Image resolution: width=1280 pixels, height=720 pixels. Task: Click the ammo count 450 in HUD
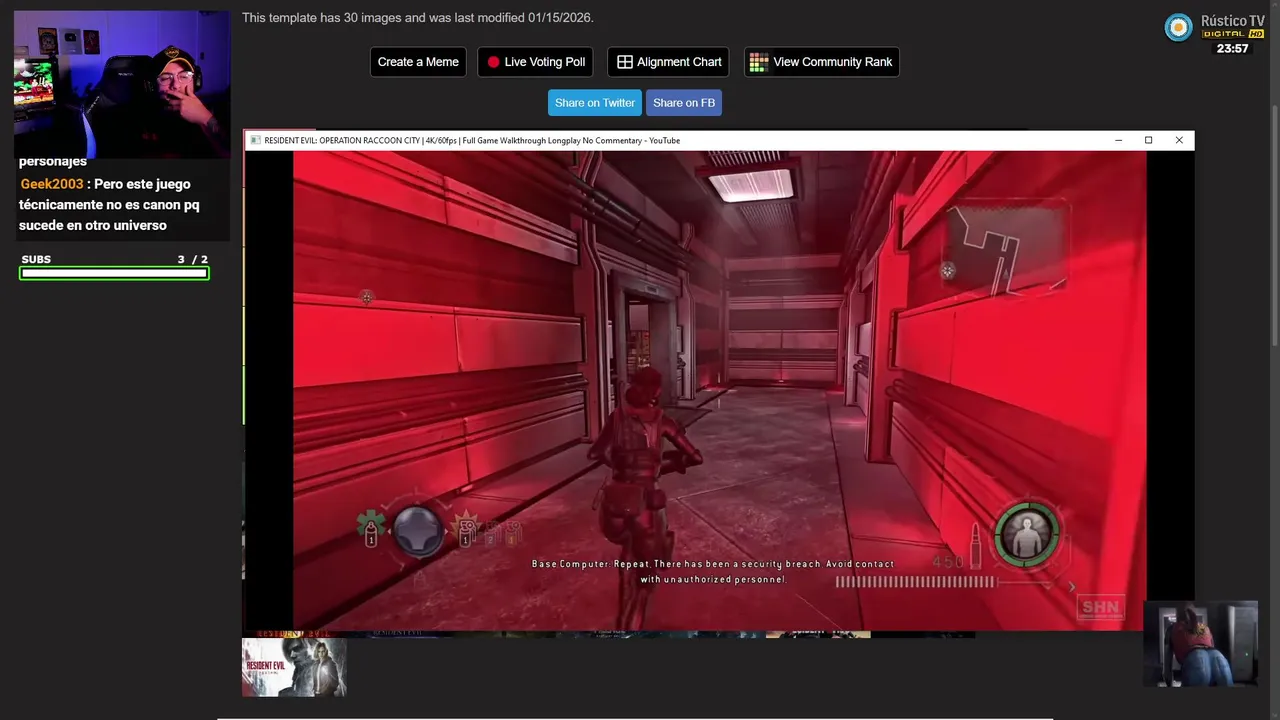[948, 562]
